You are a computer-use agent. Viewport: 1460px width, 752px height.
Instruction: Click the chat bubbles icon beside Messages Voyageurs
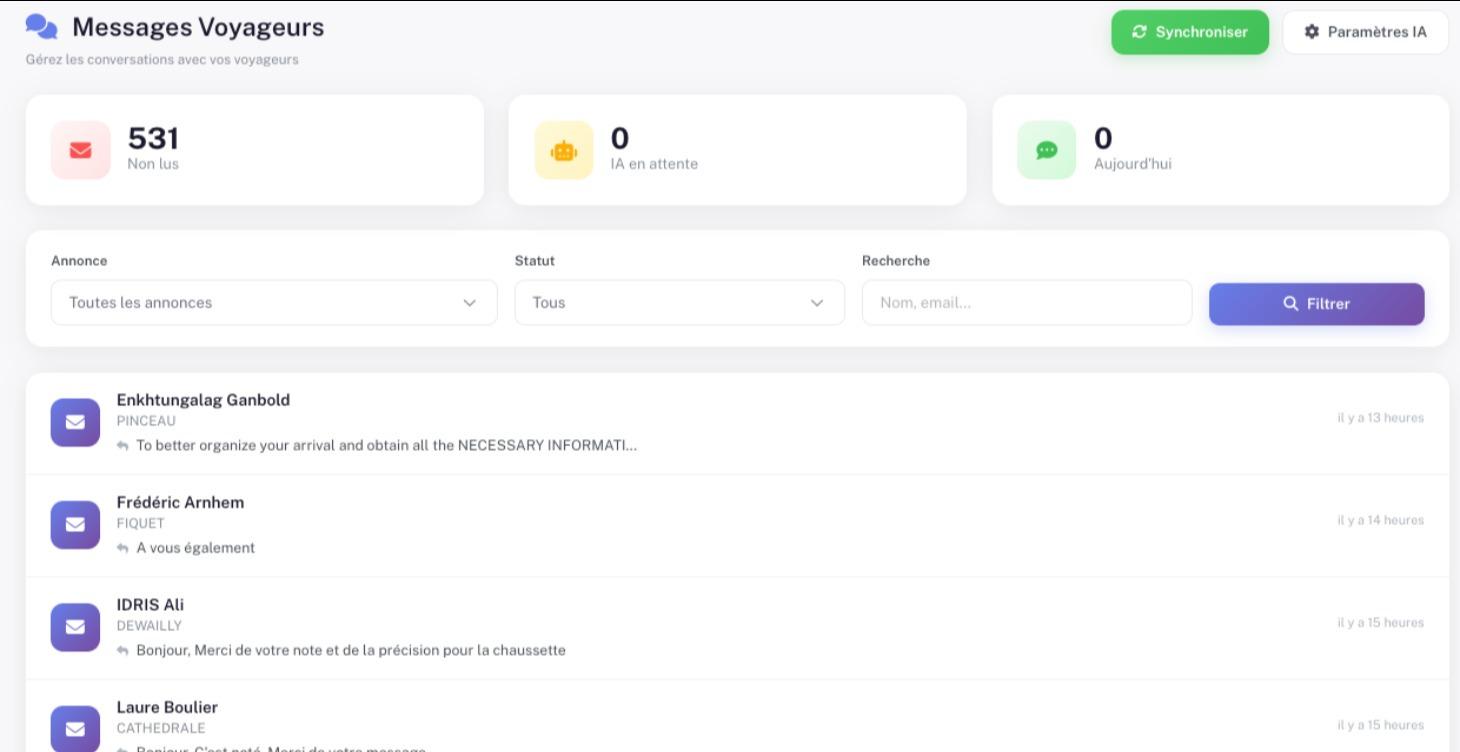coord(41,27)
